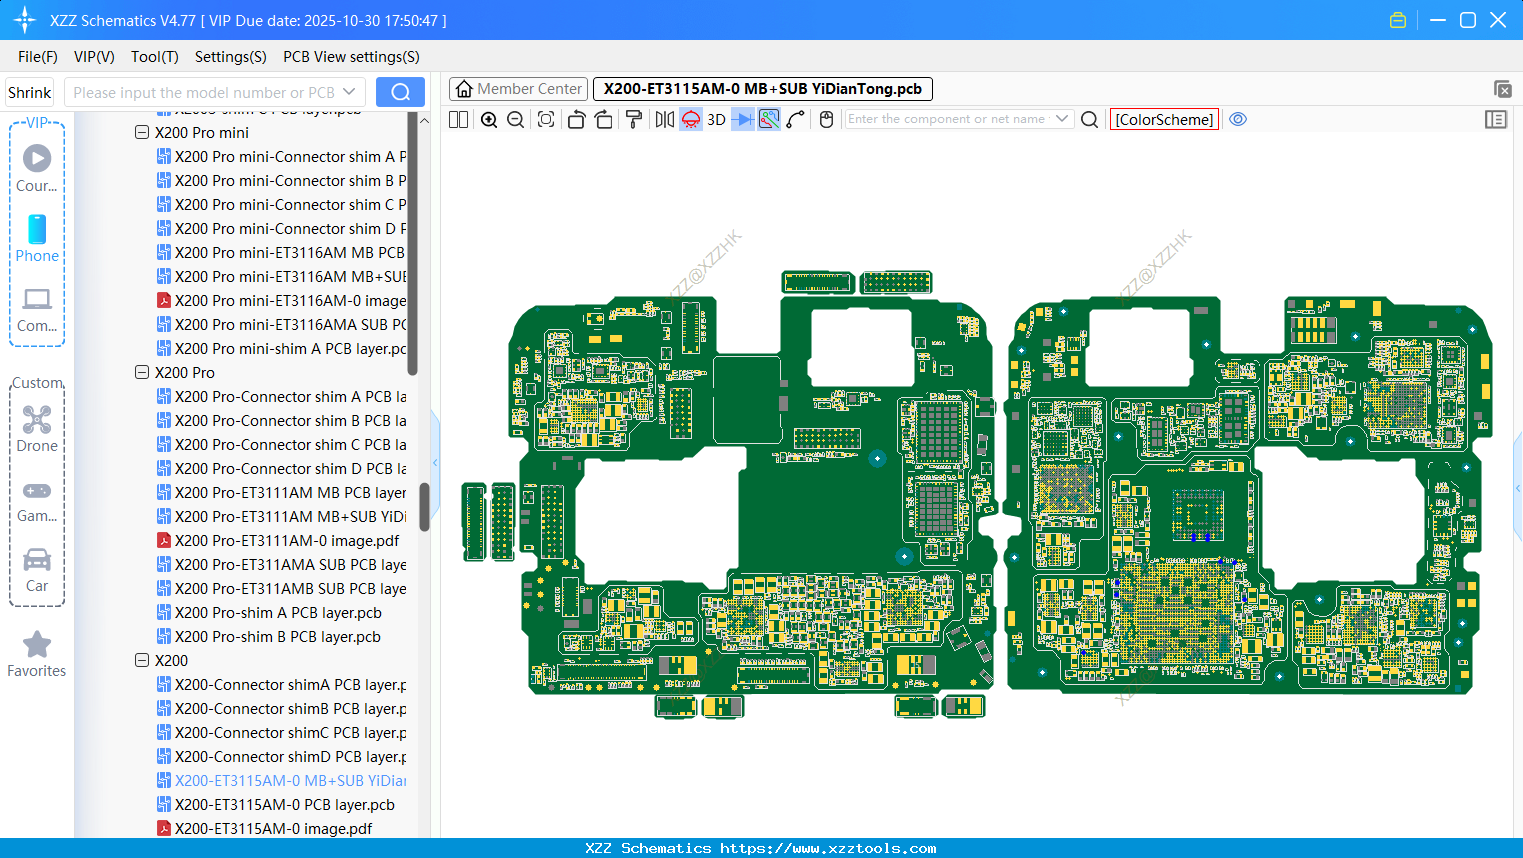Open the layer list panel icon
Screen dimensions: 1523x858
pyautogui.click(x=1496, y=119)
